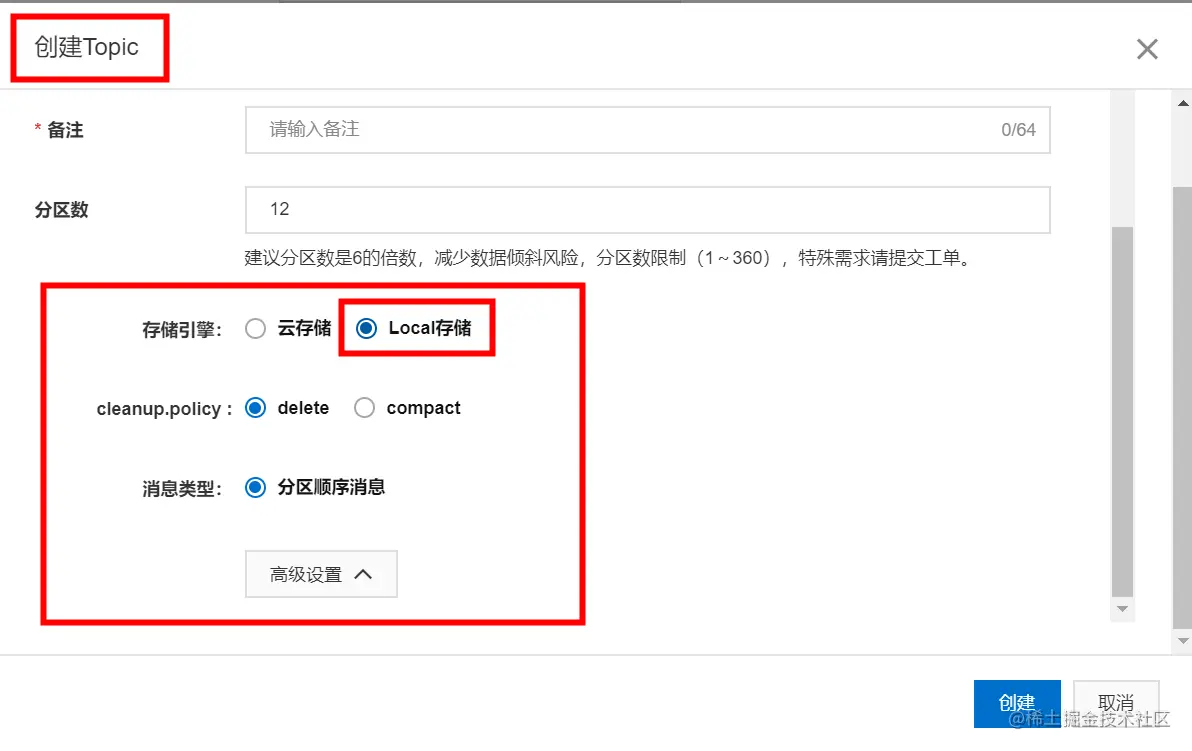Screen dimensions: 1192x751
Task: Close the 创建Topic dialog with X
Action: (x=1146, y=49)
